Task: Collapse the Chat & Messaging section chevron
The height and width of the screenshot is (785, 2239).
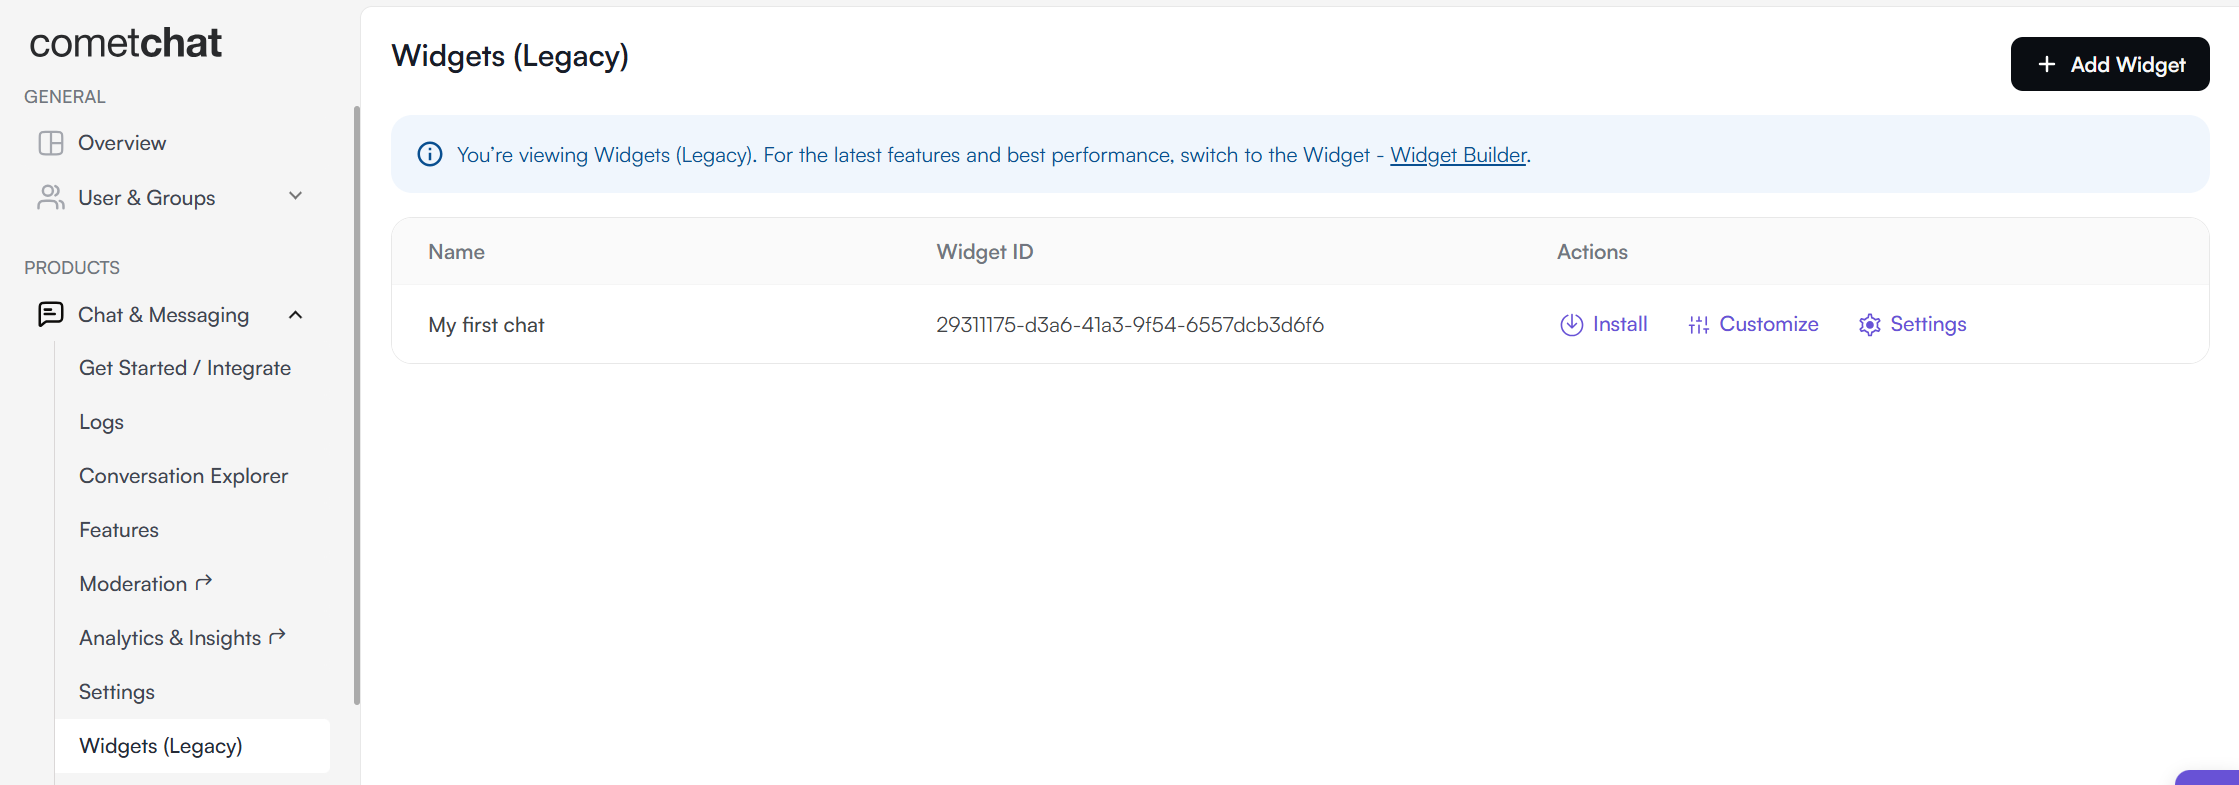Action: point(295,315)
